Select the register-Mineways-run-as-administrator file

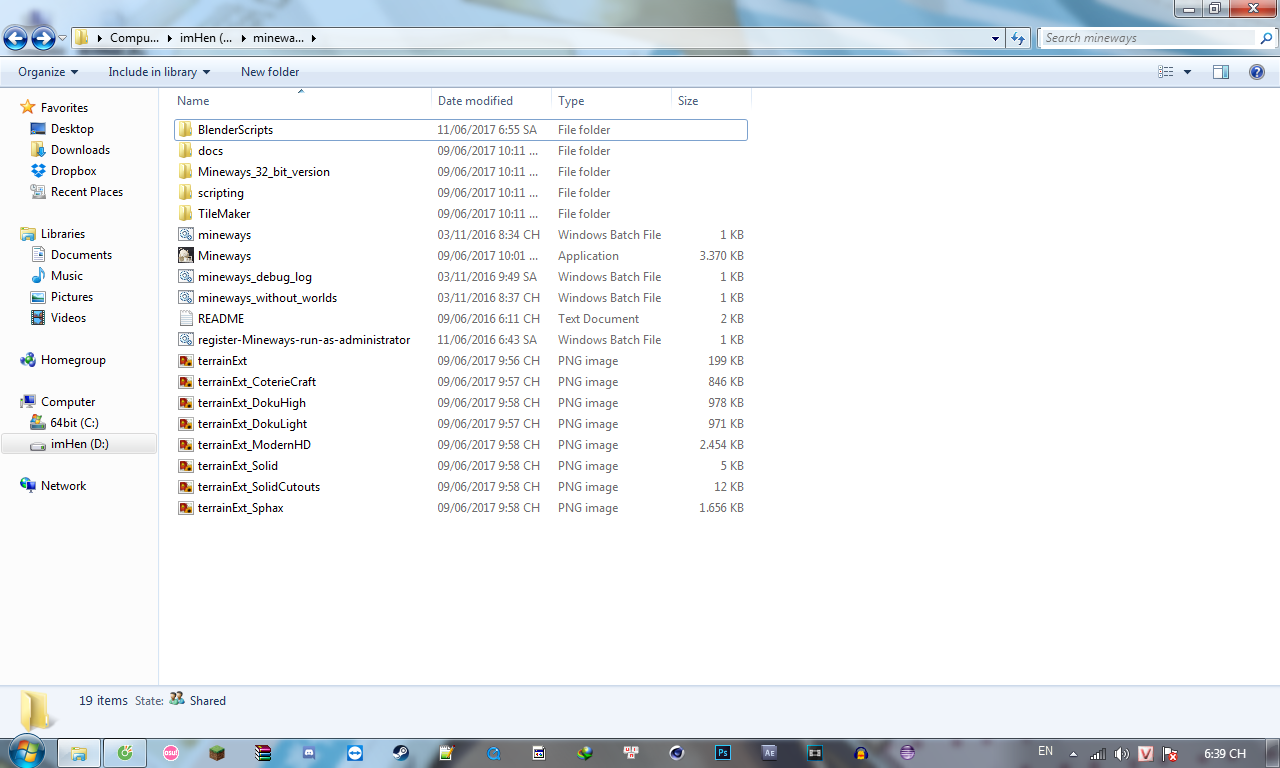pos(461,340)
